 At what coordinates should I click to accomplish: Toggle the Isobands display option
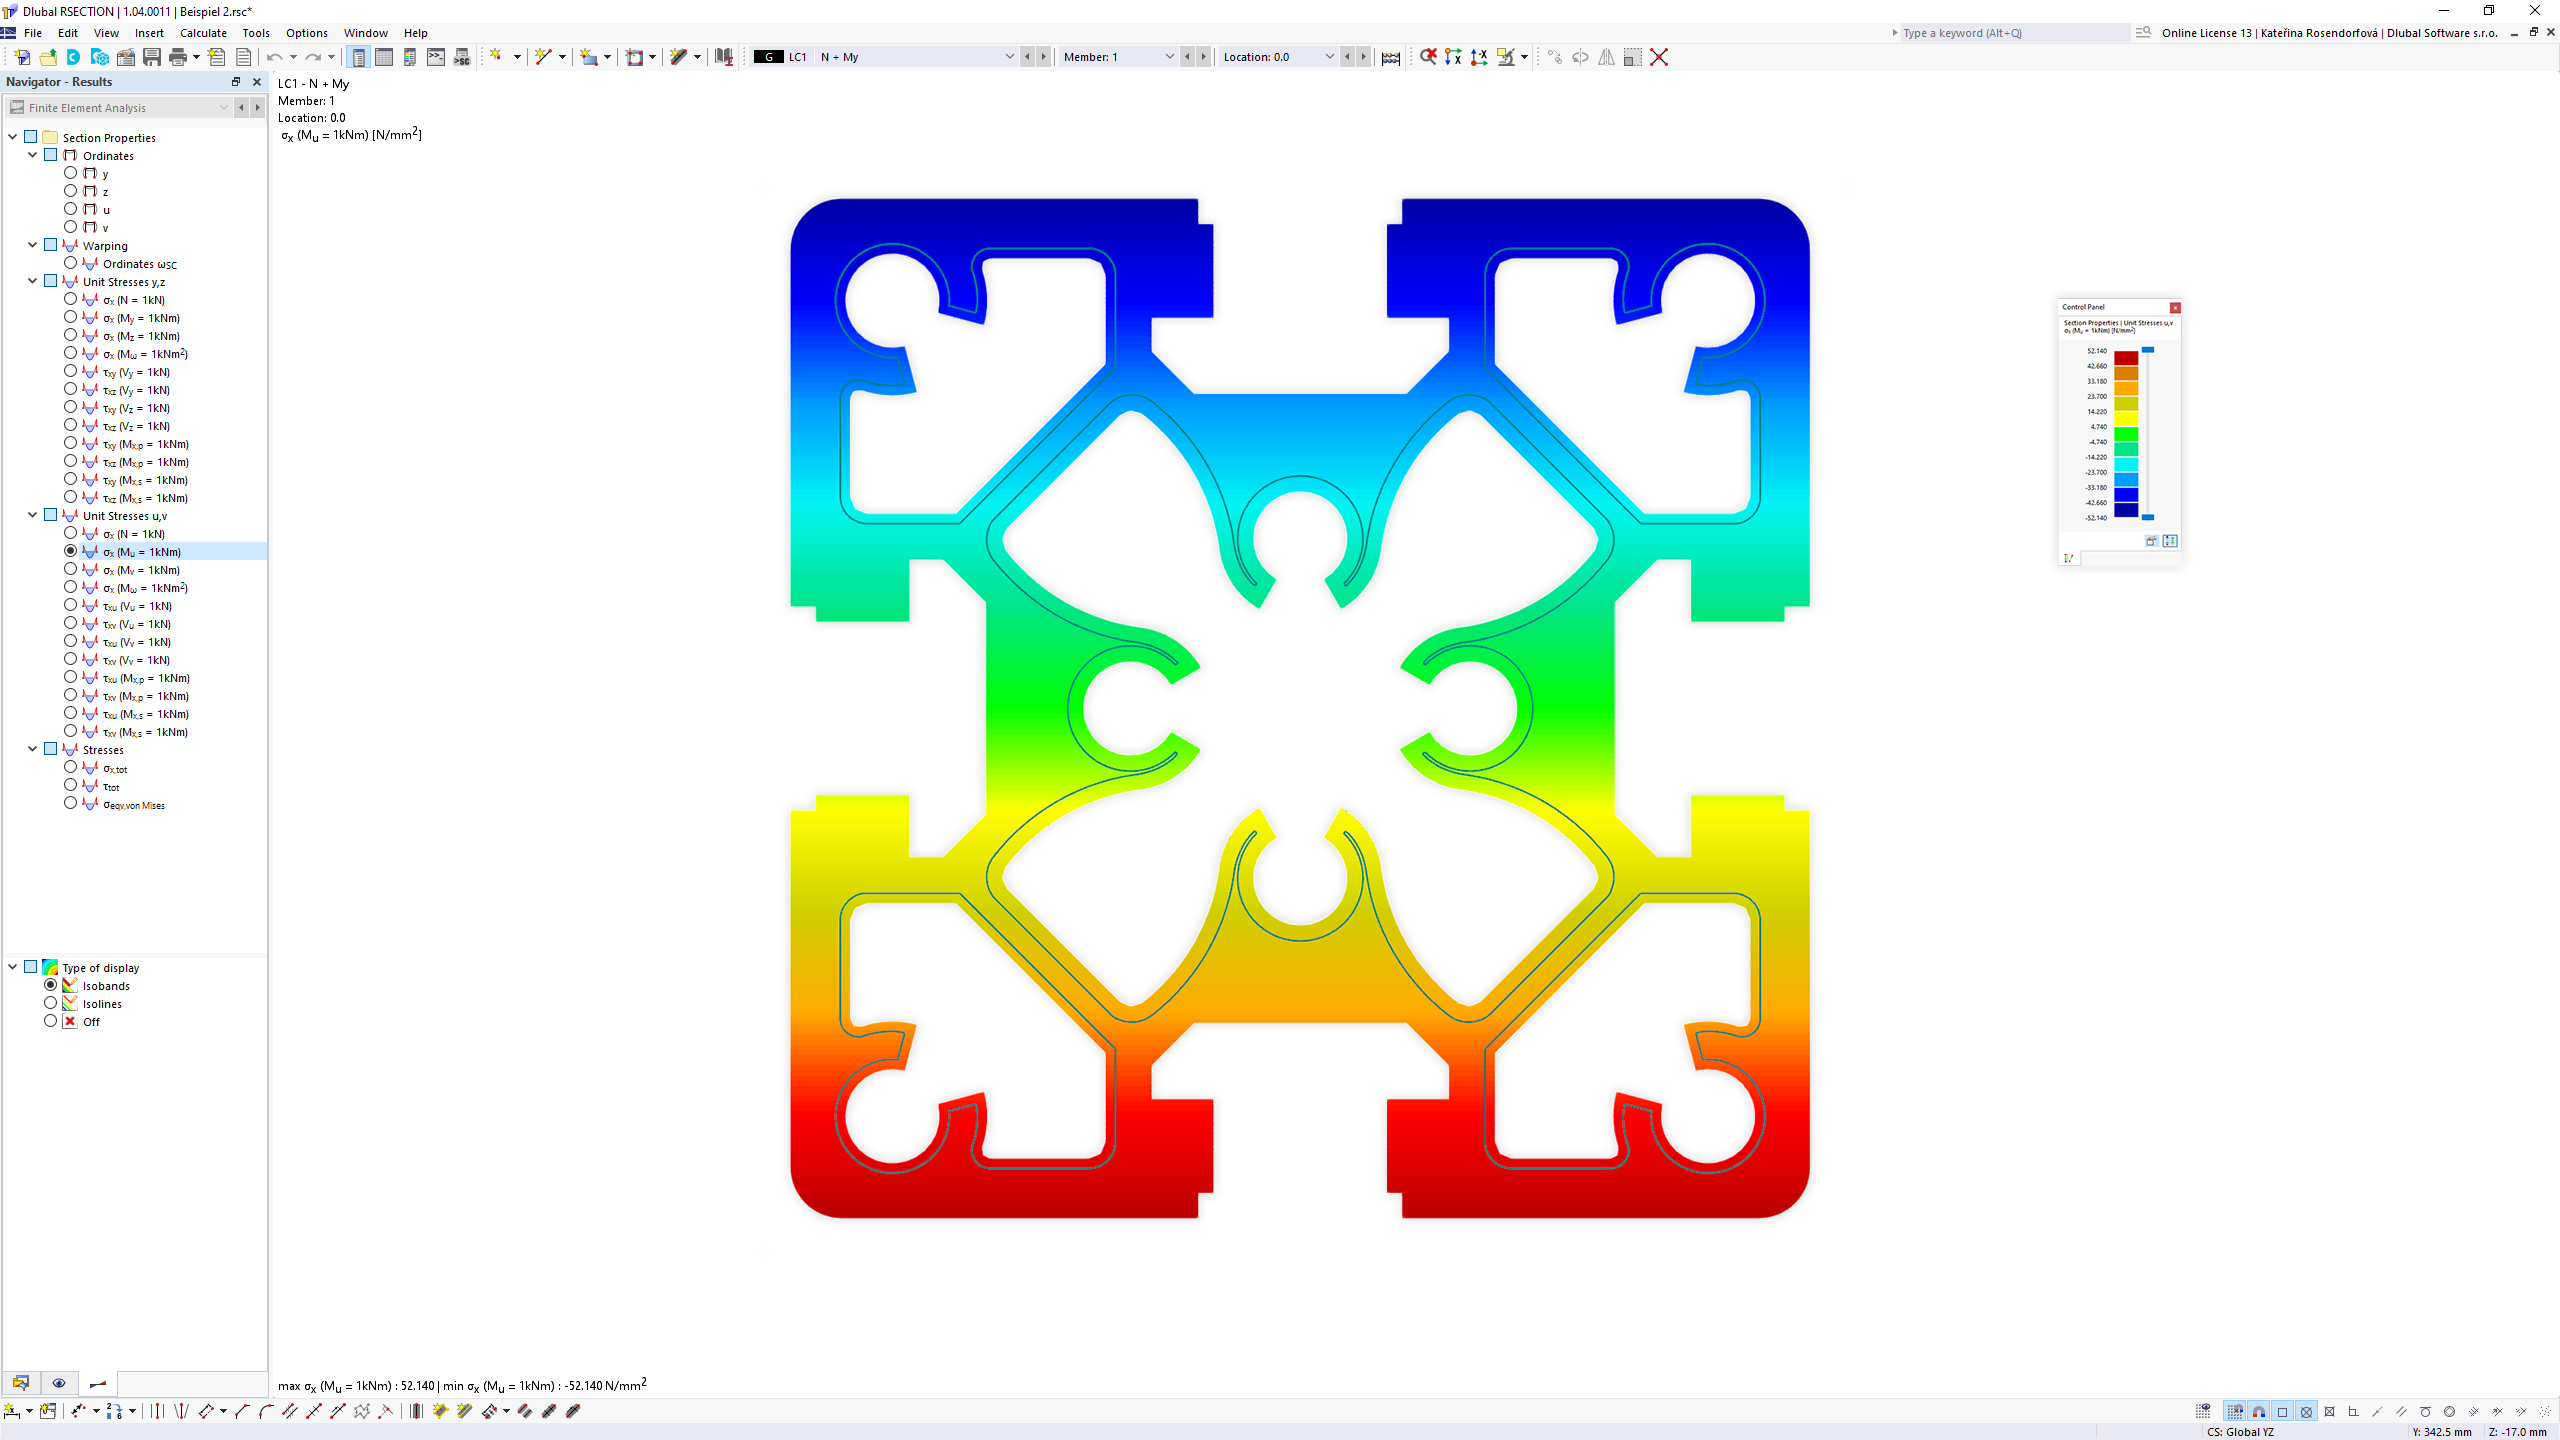(53, 985)
